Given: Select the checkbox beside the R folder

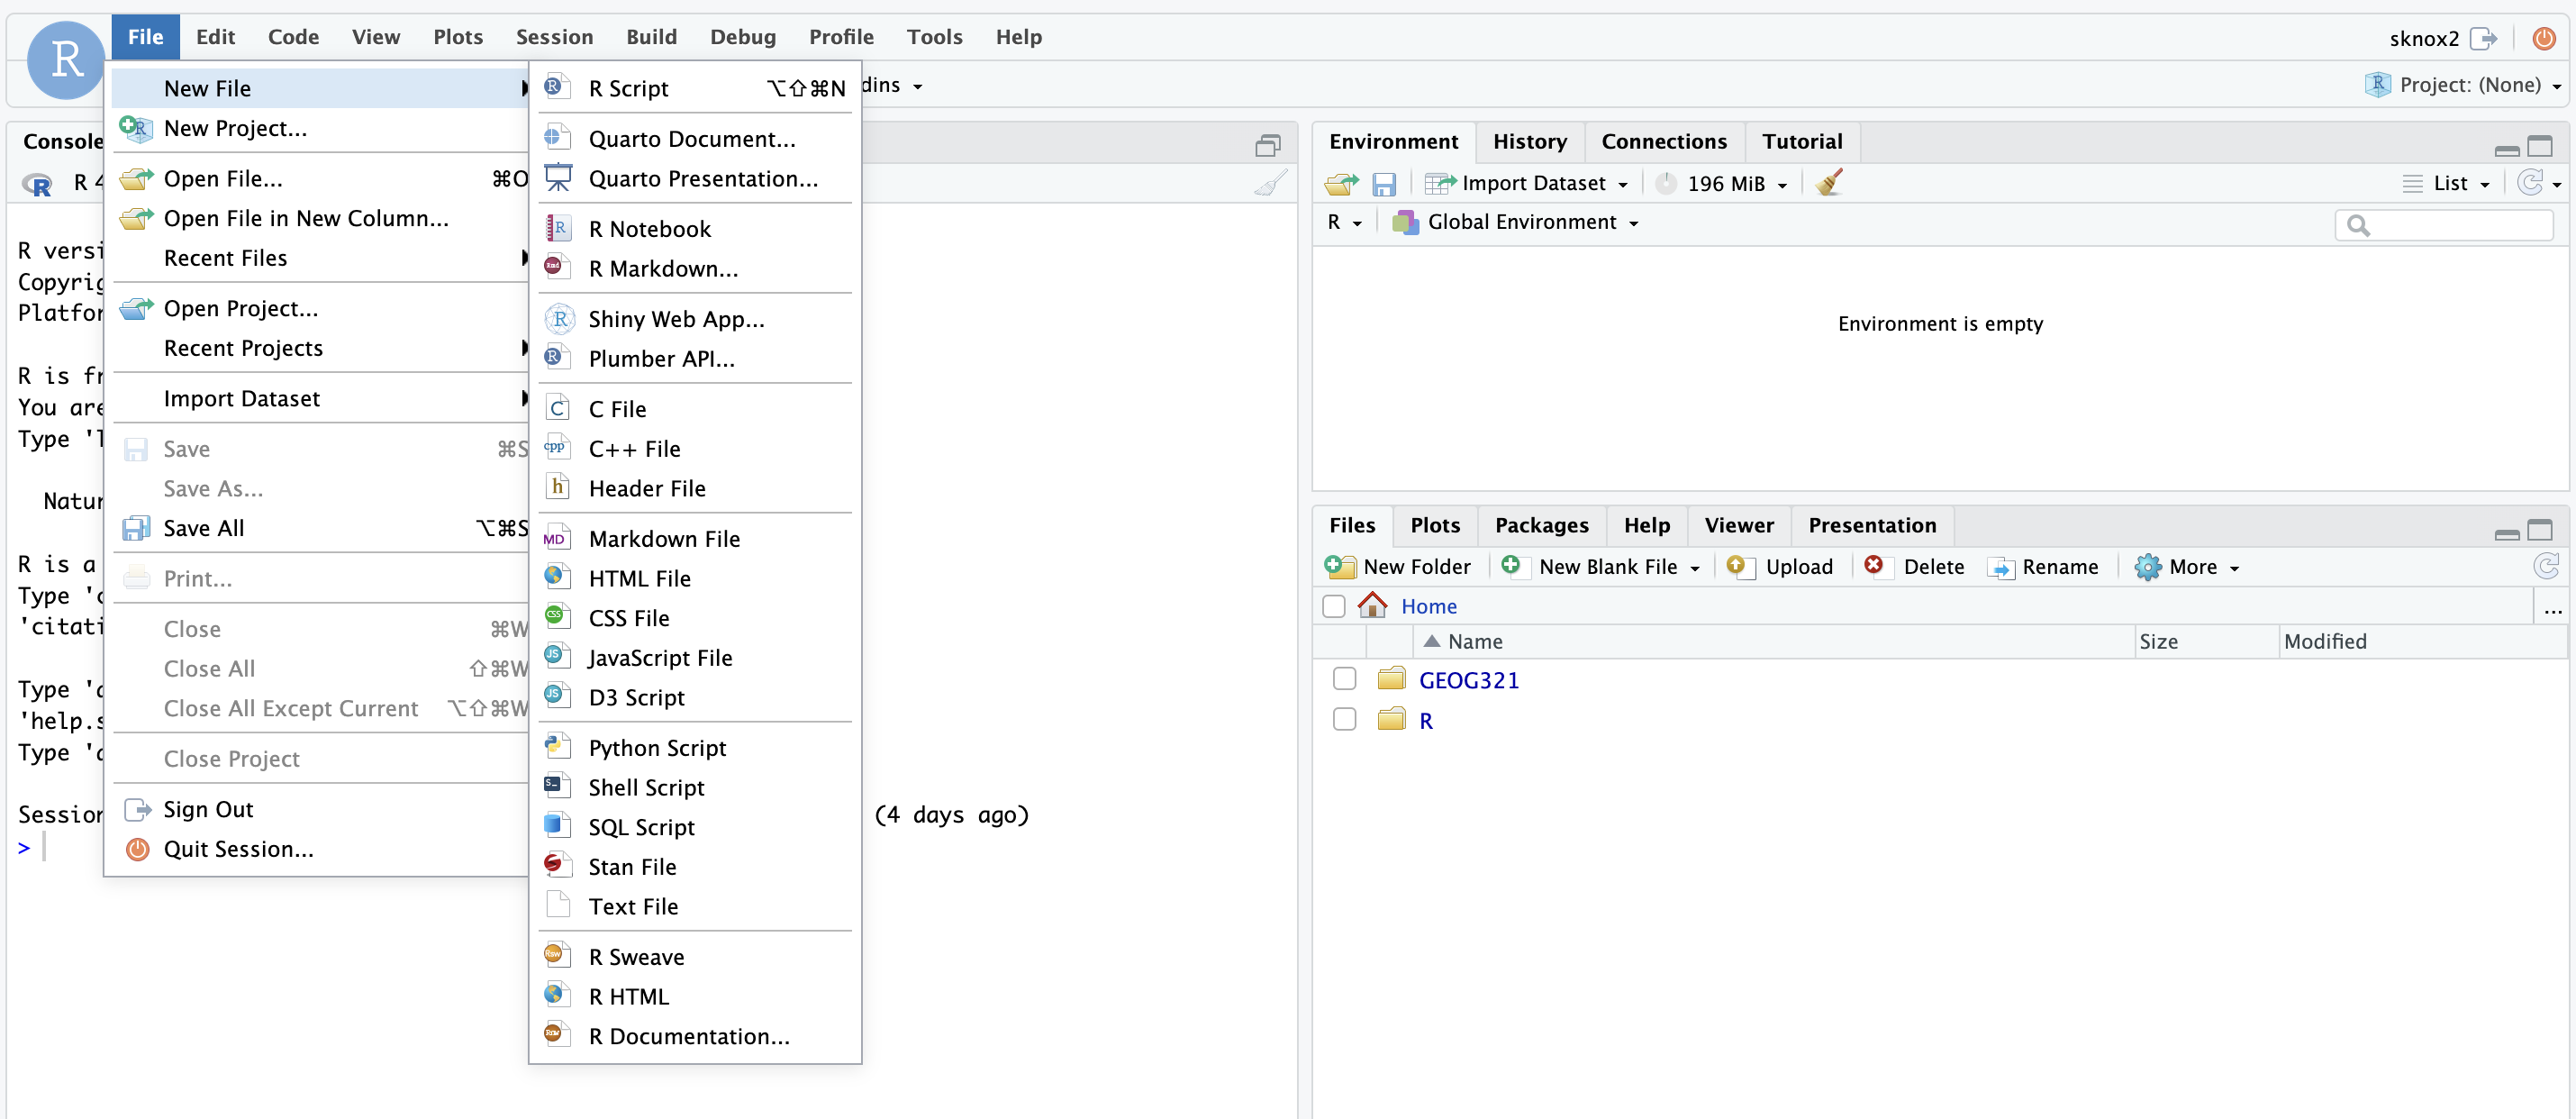Looking at the screenshot, I should (x=1344, y=719).
